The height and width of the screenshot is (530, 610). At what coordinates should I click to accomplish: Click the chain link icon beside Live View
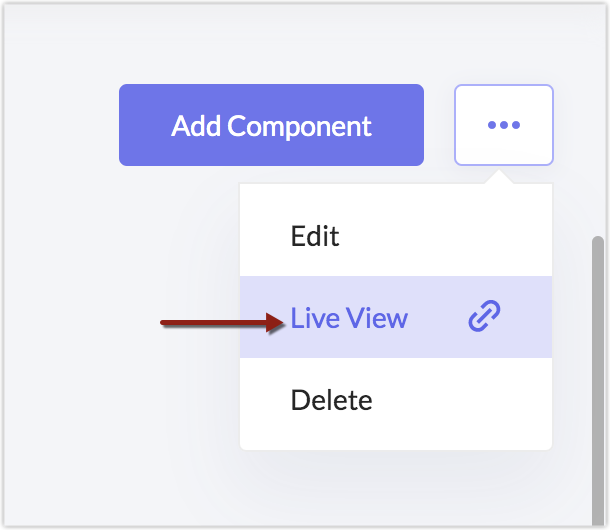click(x=484, y=318)
